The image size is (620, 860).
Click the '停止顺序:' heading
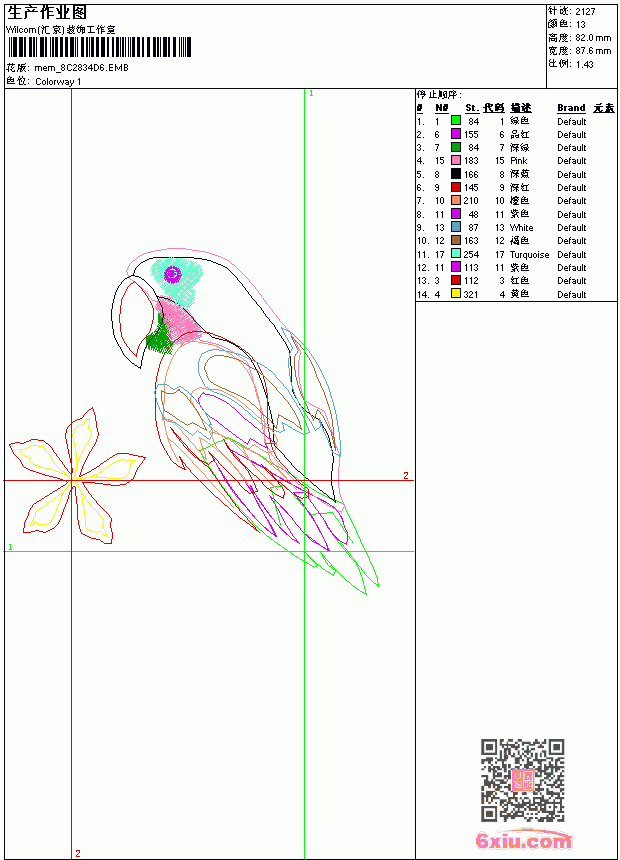pos(439,95)
